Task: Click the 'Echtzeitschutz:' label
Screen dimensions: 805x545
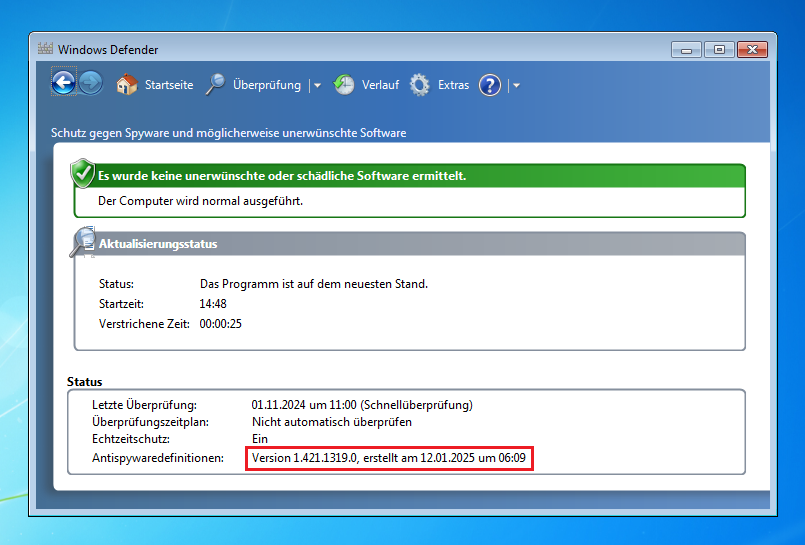Action: 131,439
